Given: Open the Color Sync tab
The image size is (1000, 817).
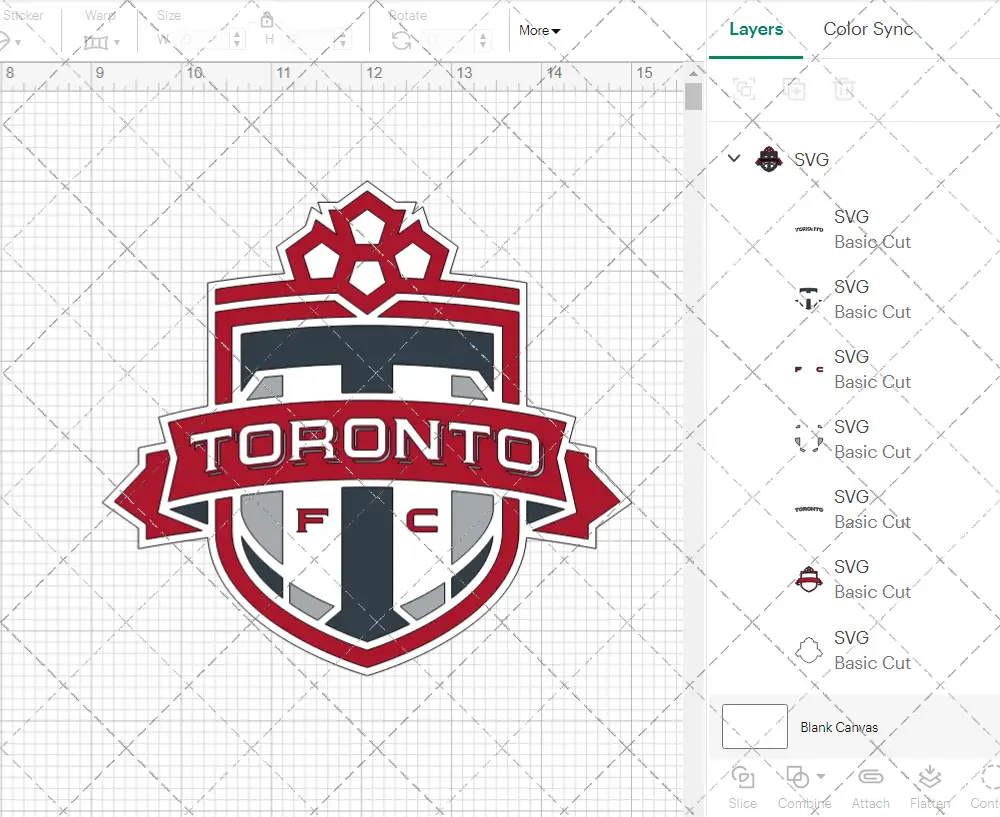Looking at the screenshot, I should pyautogui.click(x=868, y=29).
